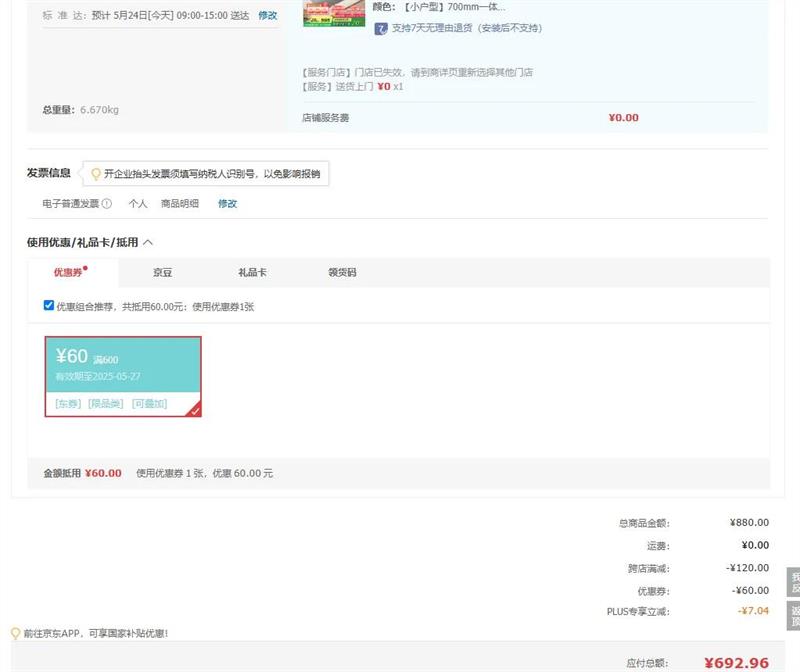Click the lightbulb icon near 前往京东APP
The height and width of the screenshot is (672, 800).
click(x=15, y=633)
